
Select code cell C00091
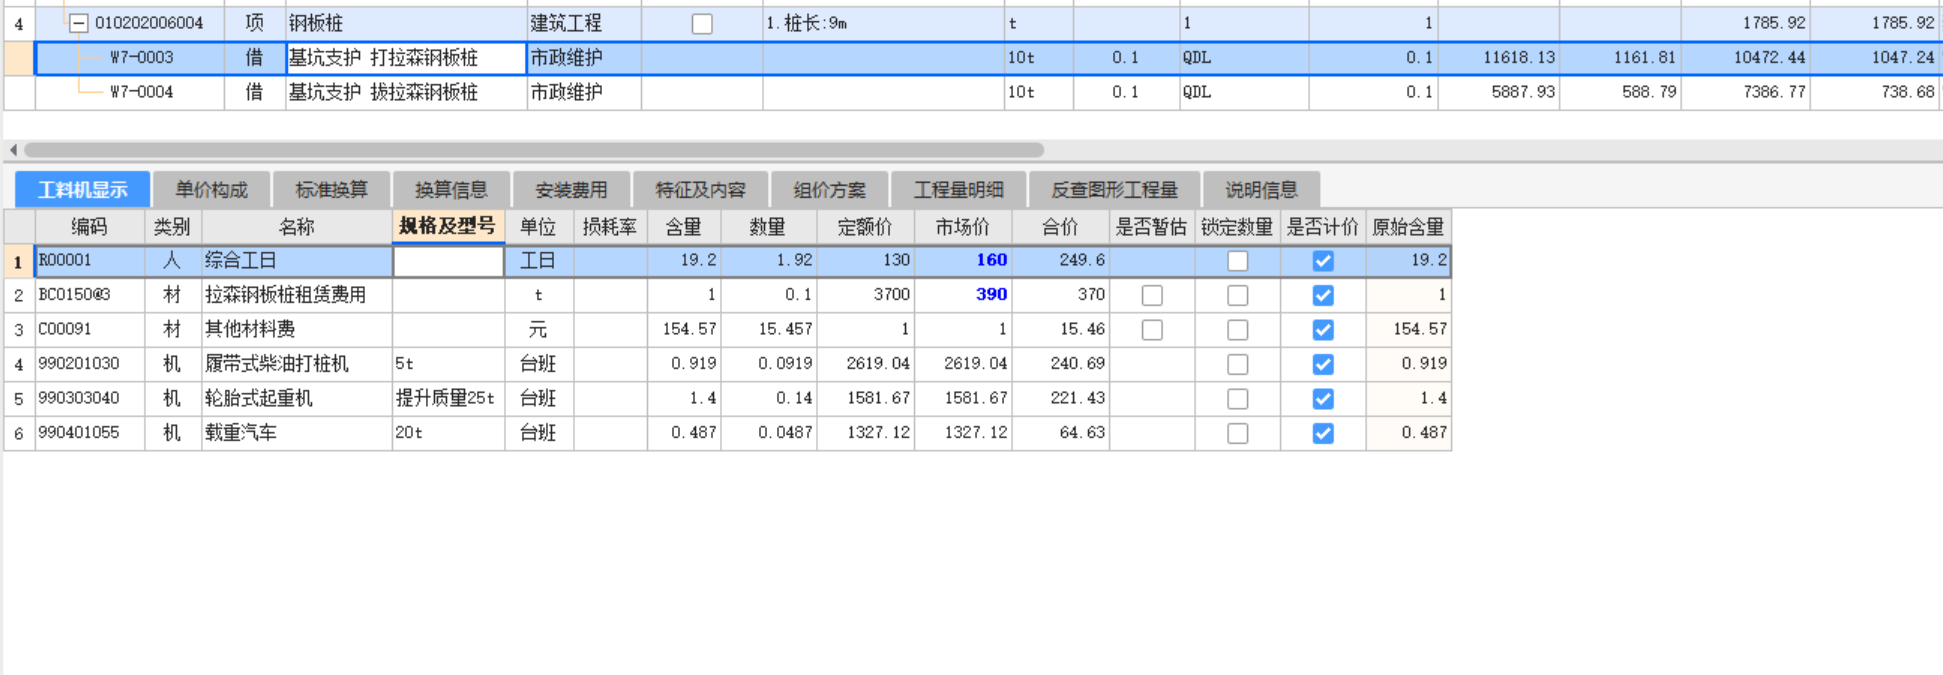click(90, 329)
